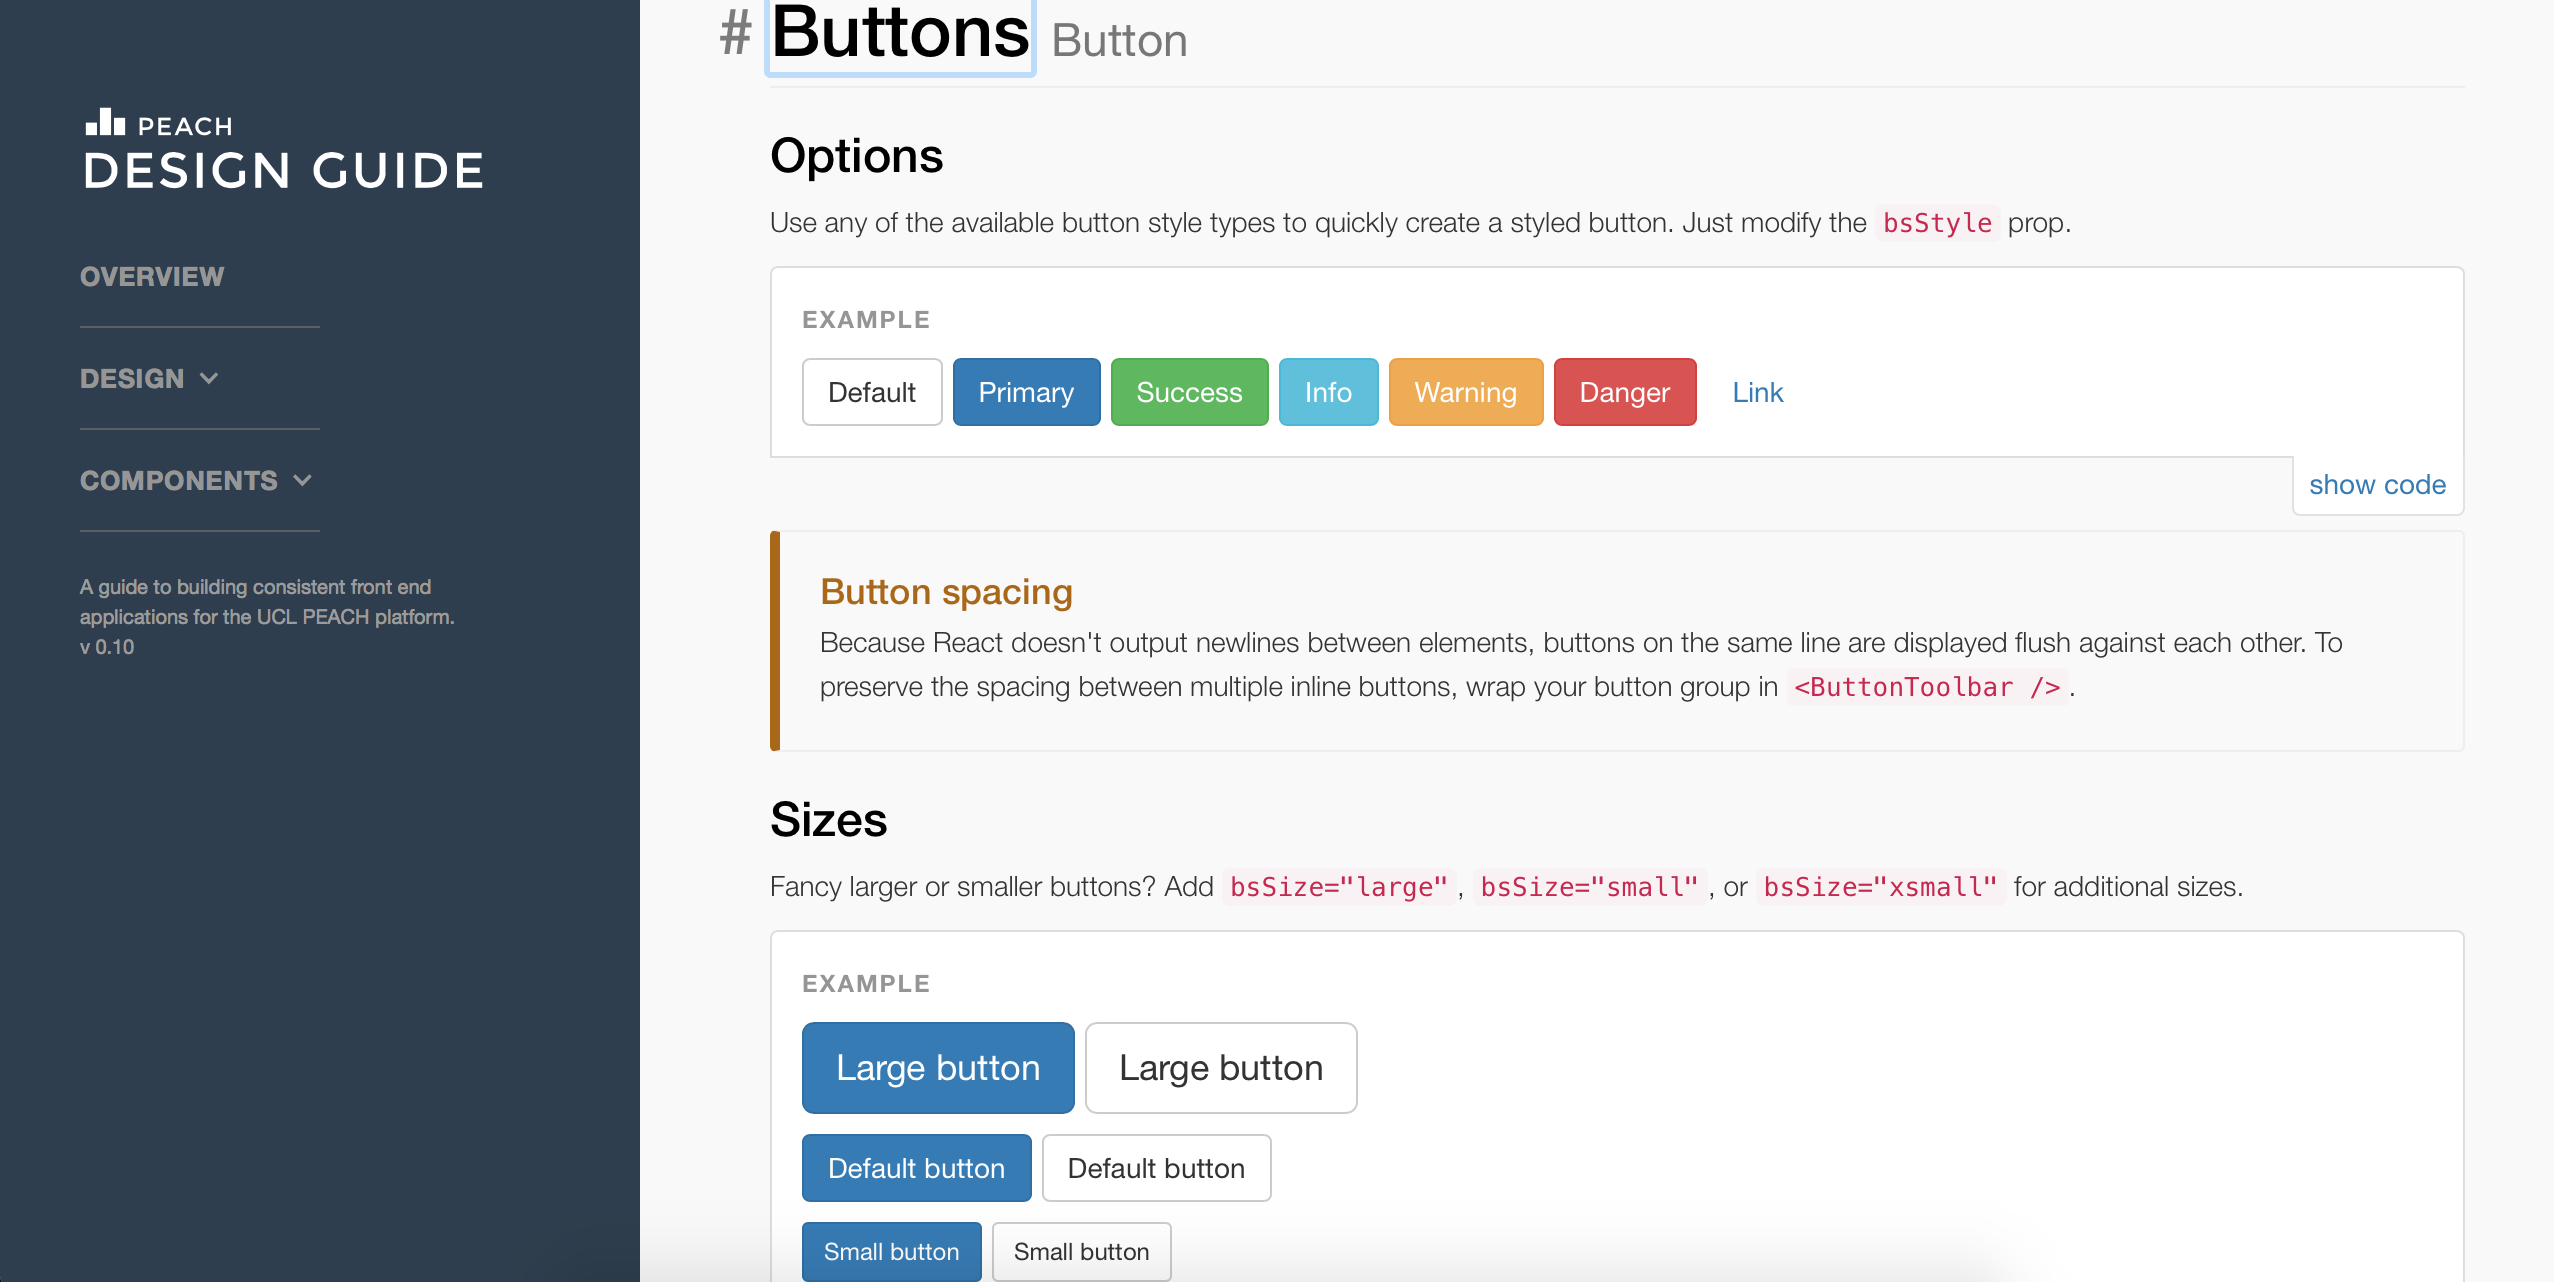The height and width of the screenshot is (1282, 2554).
Task: Click the Buttons page heading
Action: click(x=900, y=33)
